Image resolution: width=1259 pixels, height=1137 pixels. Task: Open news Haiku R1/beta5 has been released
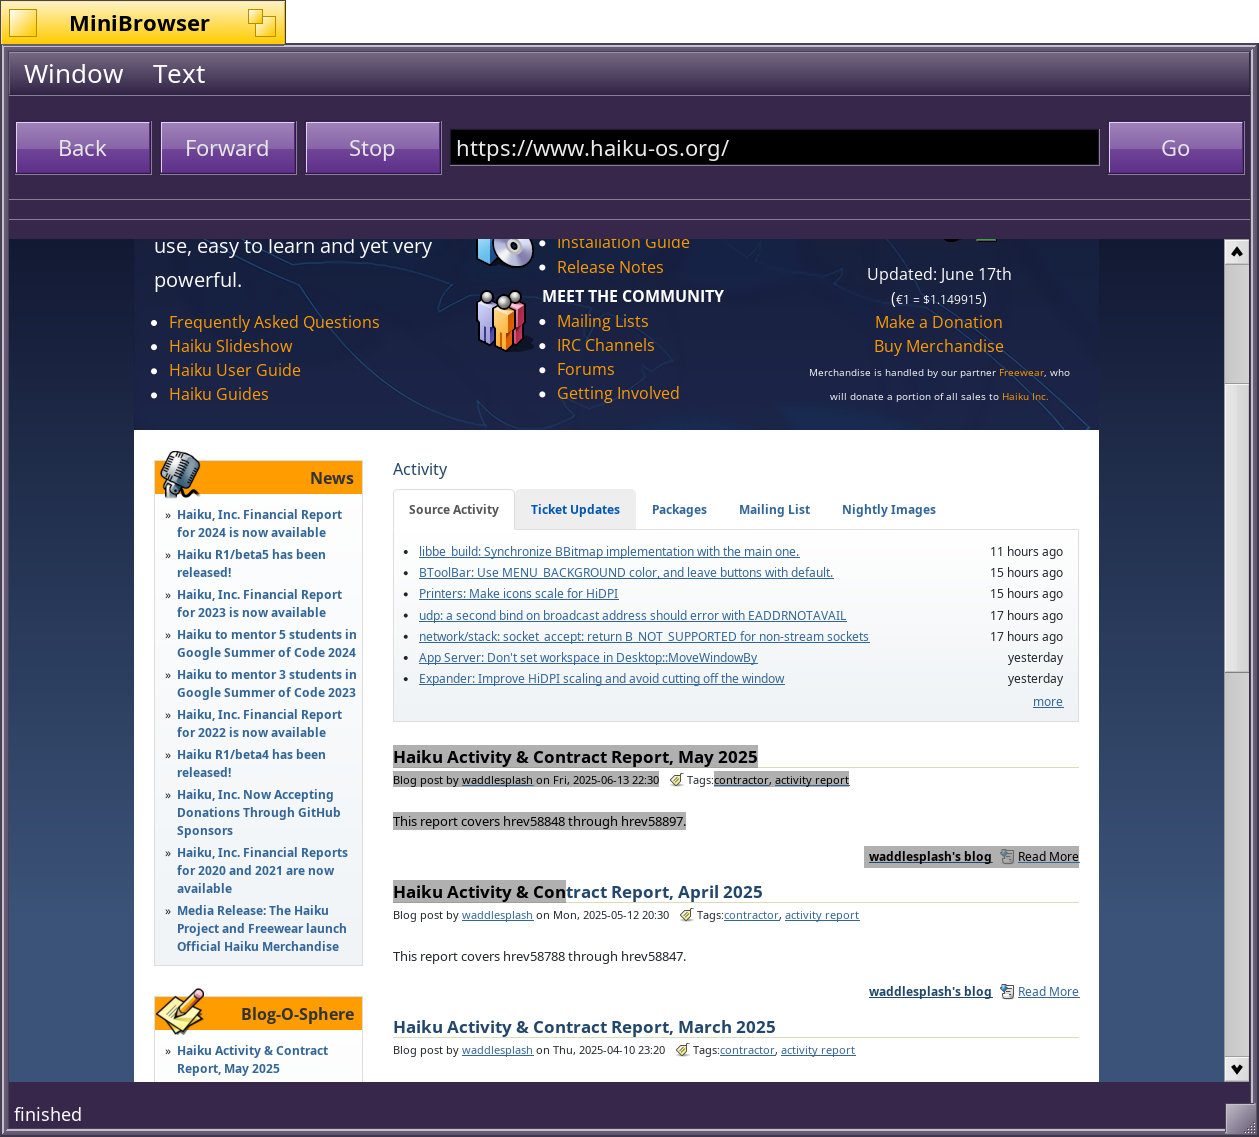point(251,564)
